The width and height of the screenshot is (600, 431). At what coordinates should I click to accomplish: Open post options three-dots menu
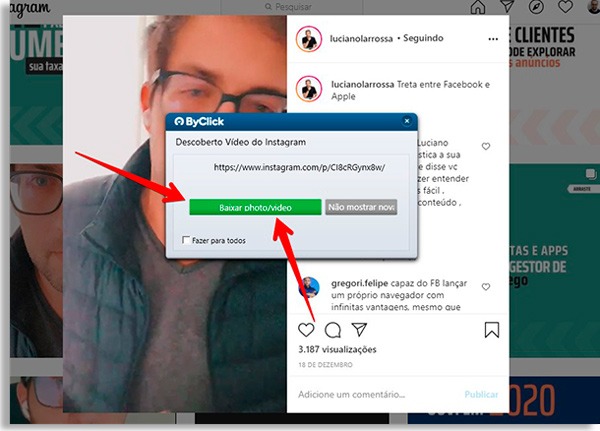(x=492, y=40)
